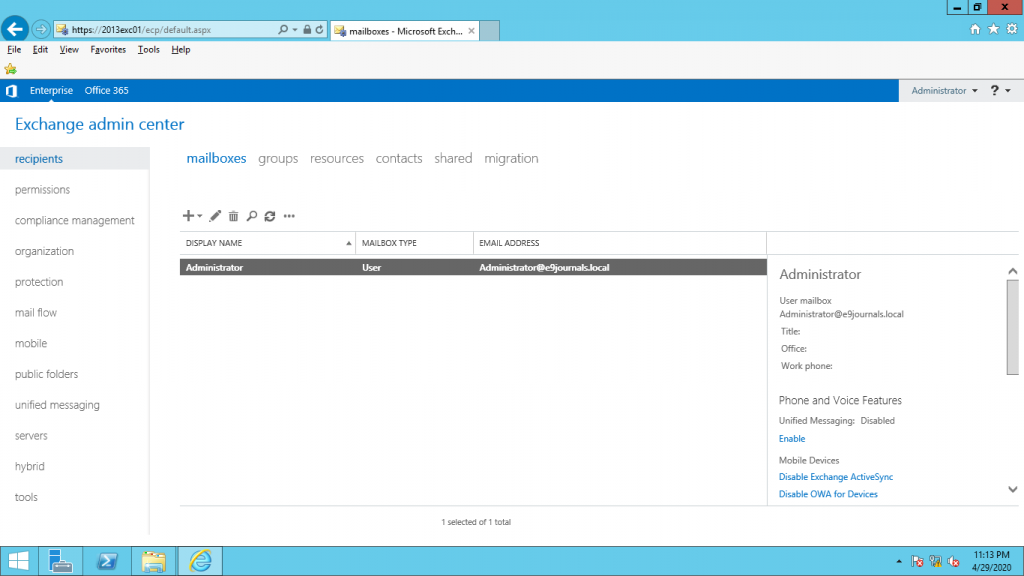Click the browser Home icon

975,29
